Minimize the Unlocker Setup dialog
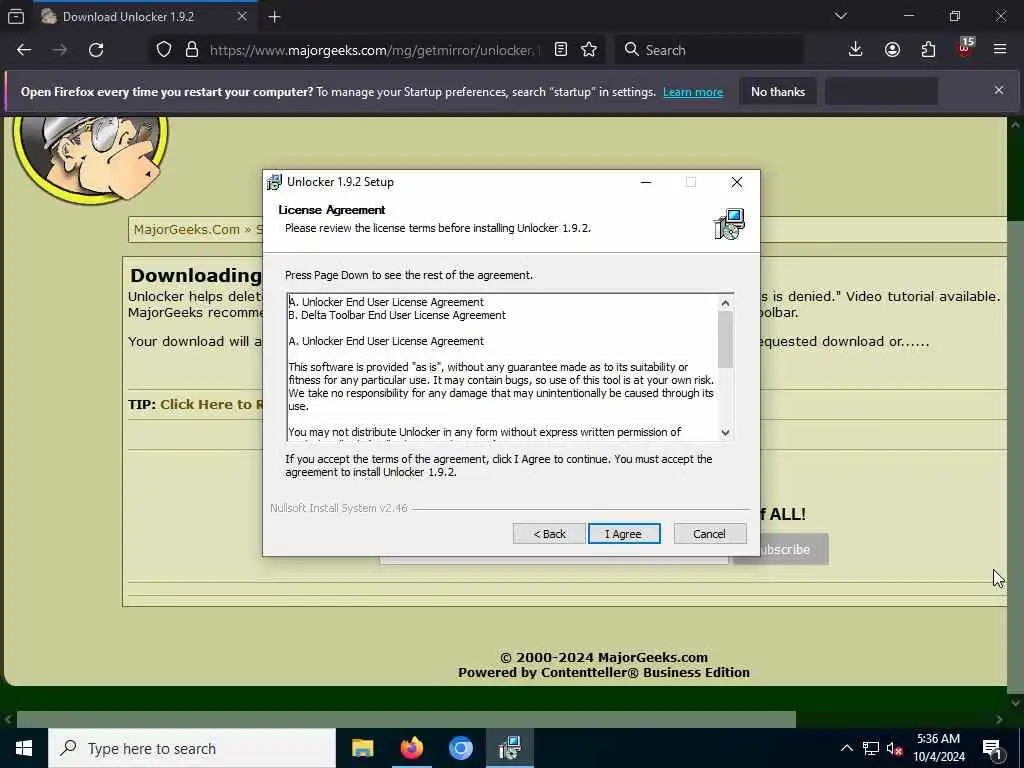 coord(646,182)
